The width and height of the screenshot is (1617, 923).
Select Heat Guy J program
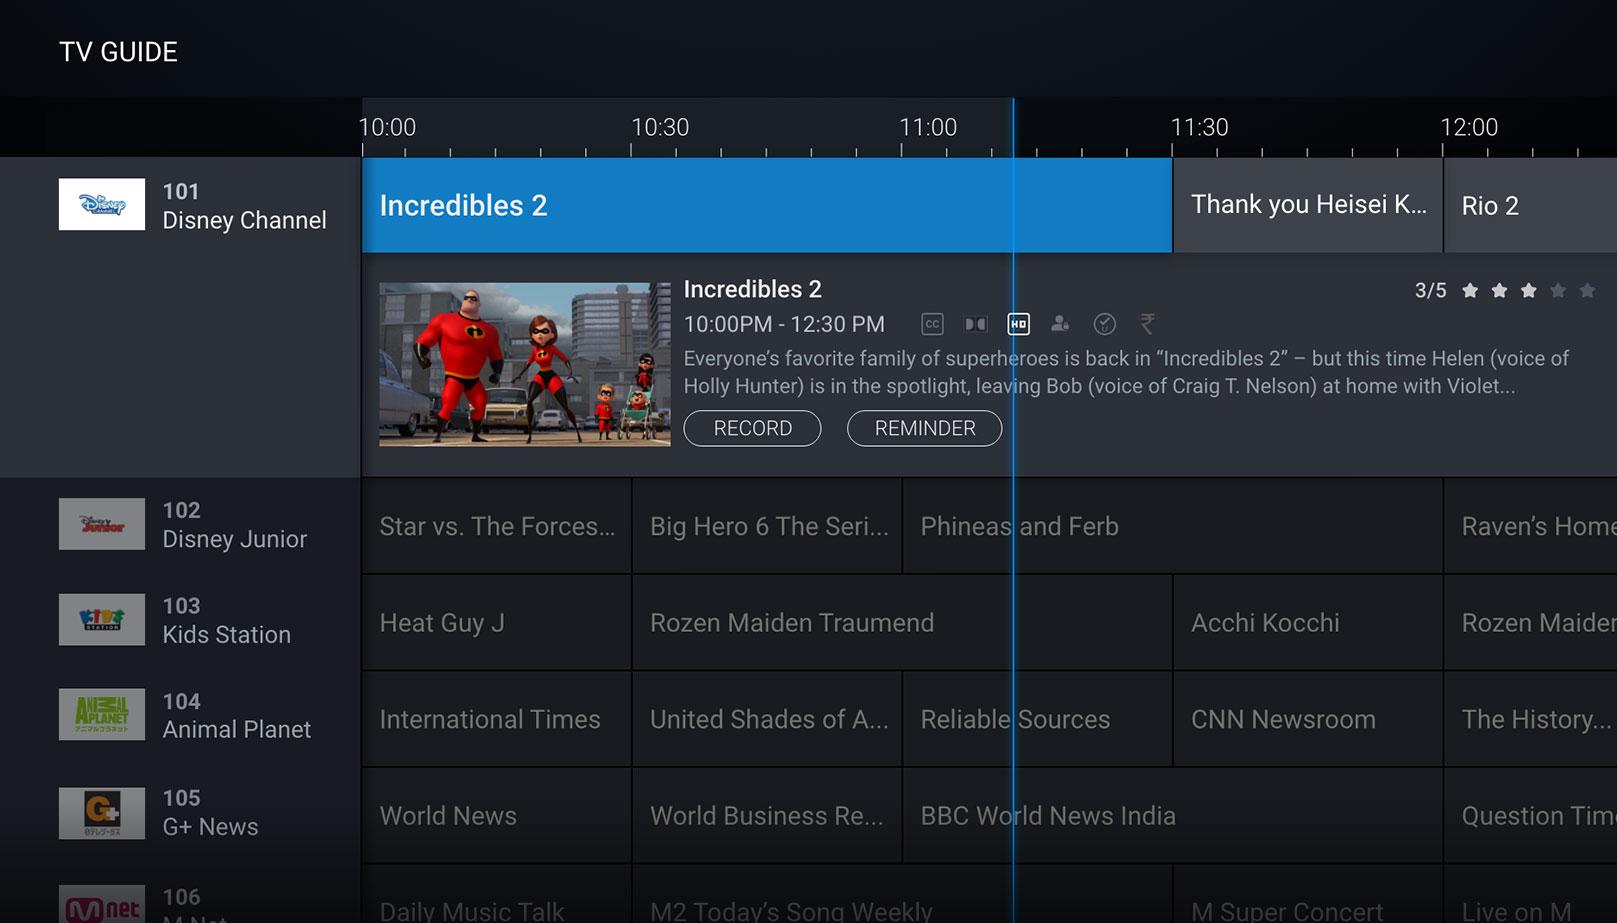pyautogui.click(x=496, y=622)
